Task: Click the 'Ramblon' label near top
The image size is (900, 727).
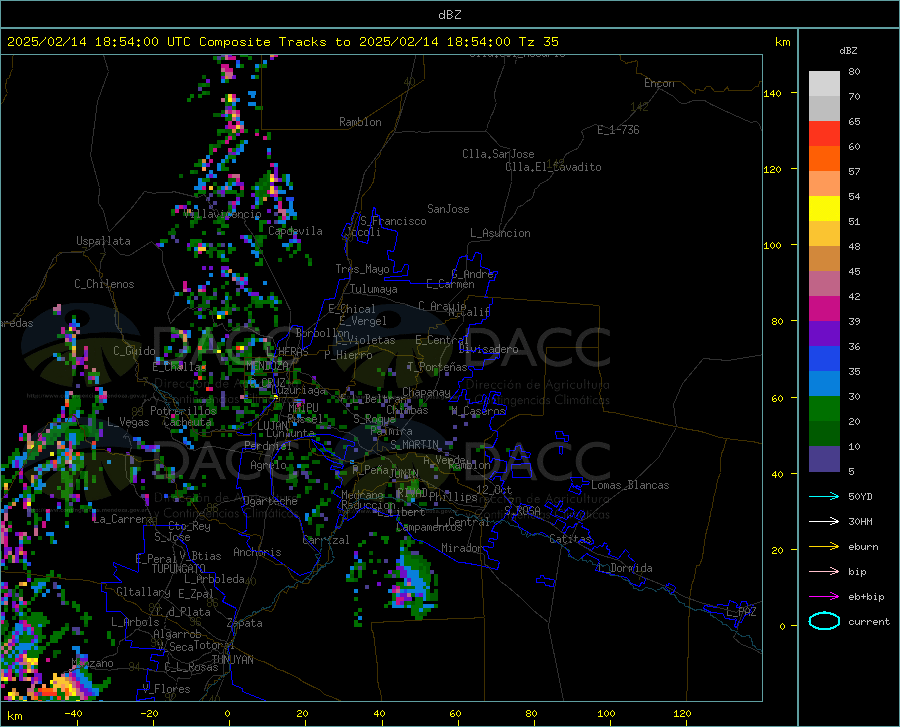Action: tap(360, 122)
